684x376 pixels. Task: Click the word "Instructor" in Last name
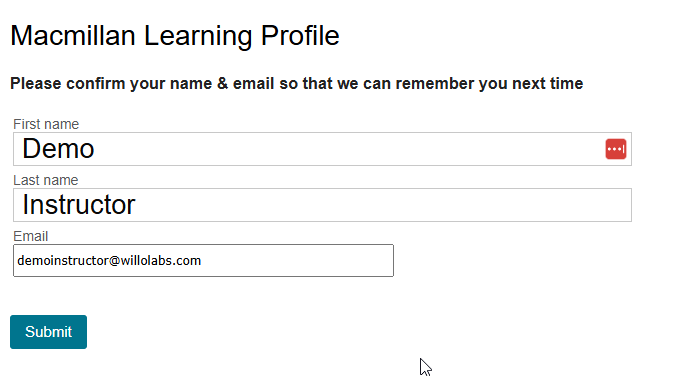point(79,205)
